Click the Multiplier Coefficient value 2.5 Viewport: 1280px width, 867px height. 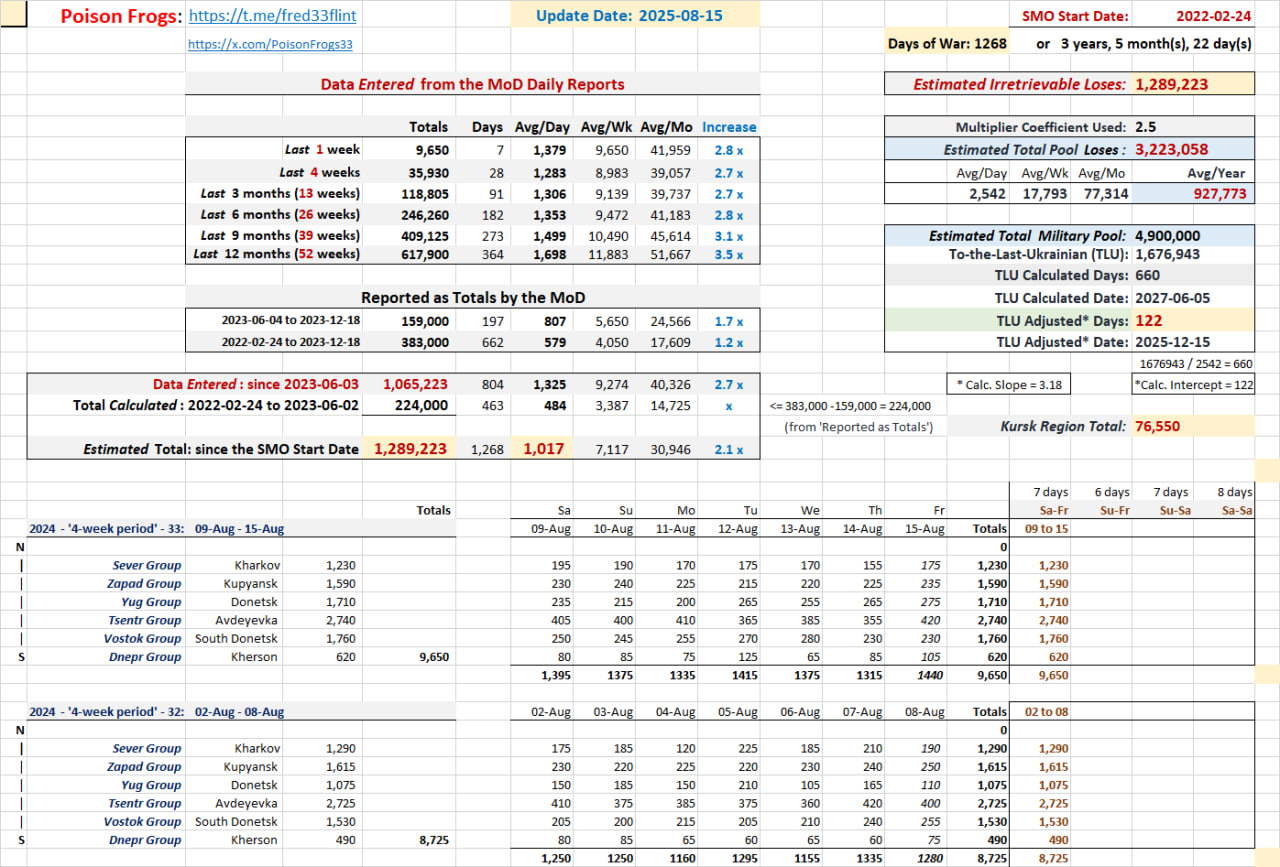tap(1146, 127)
